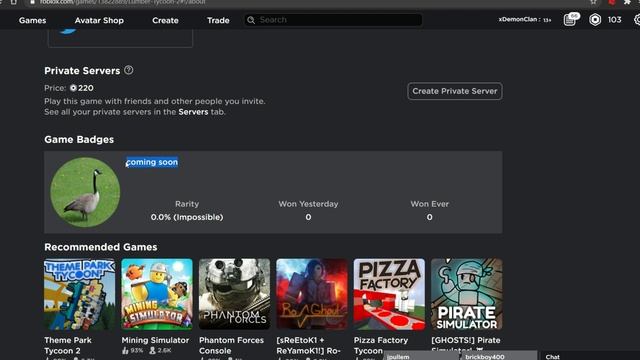Click the search magnifier icon

[x=251, y=20]
